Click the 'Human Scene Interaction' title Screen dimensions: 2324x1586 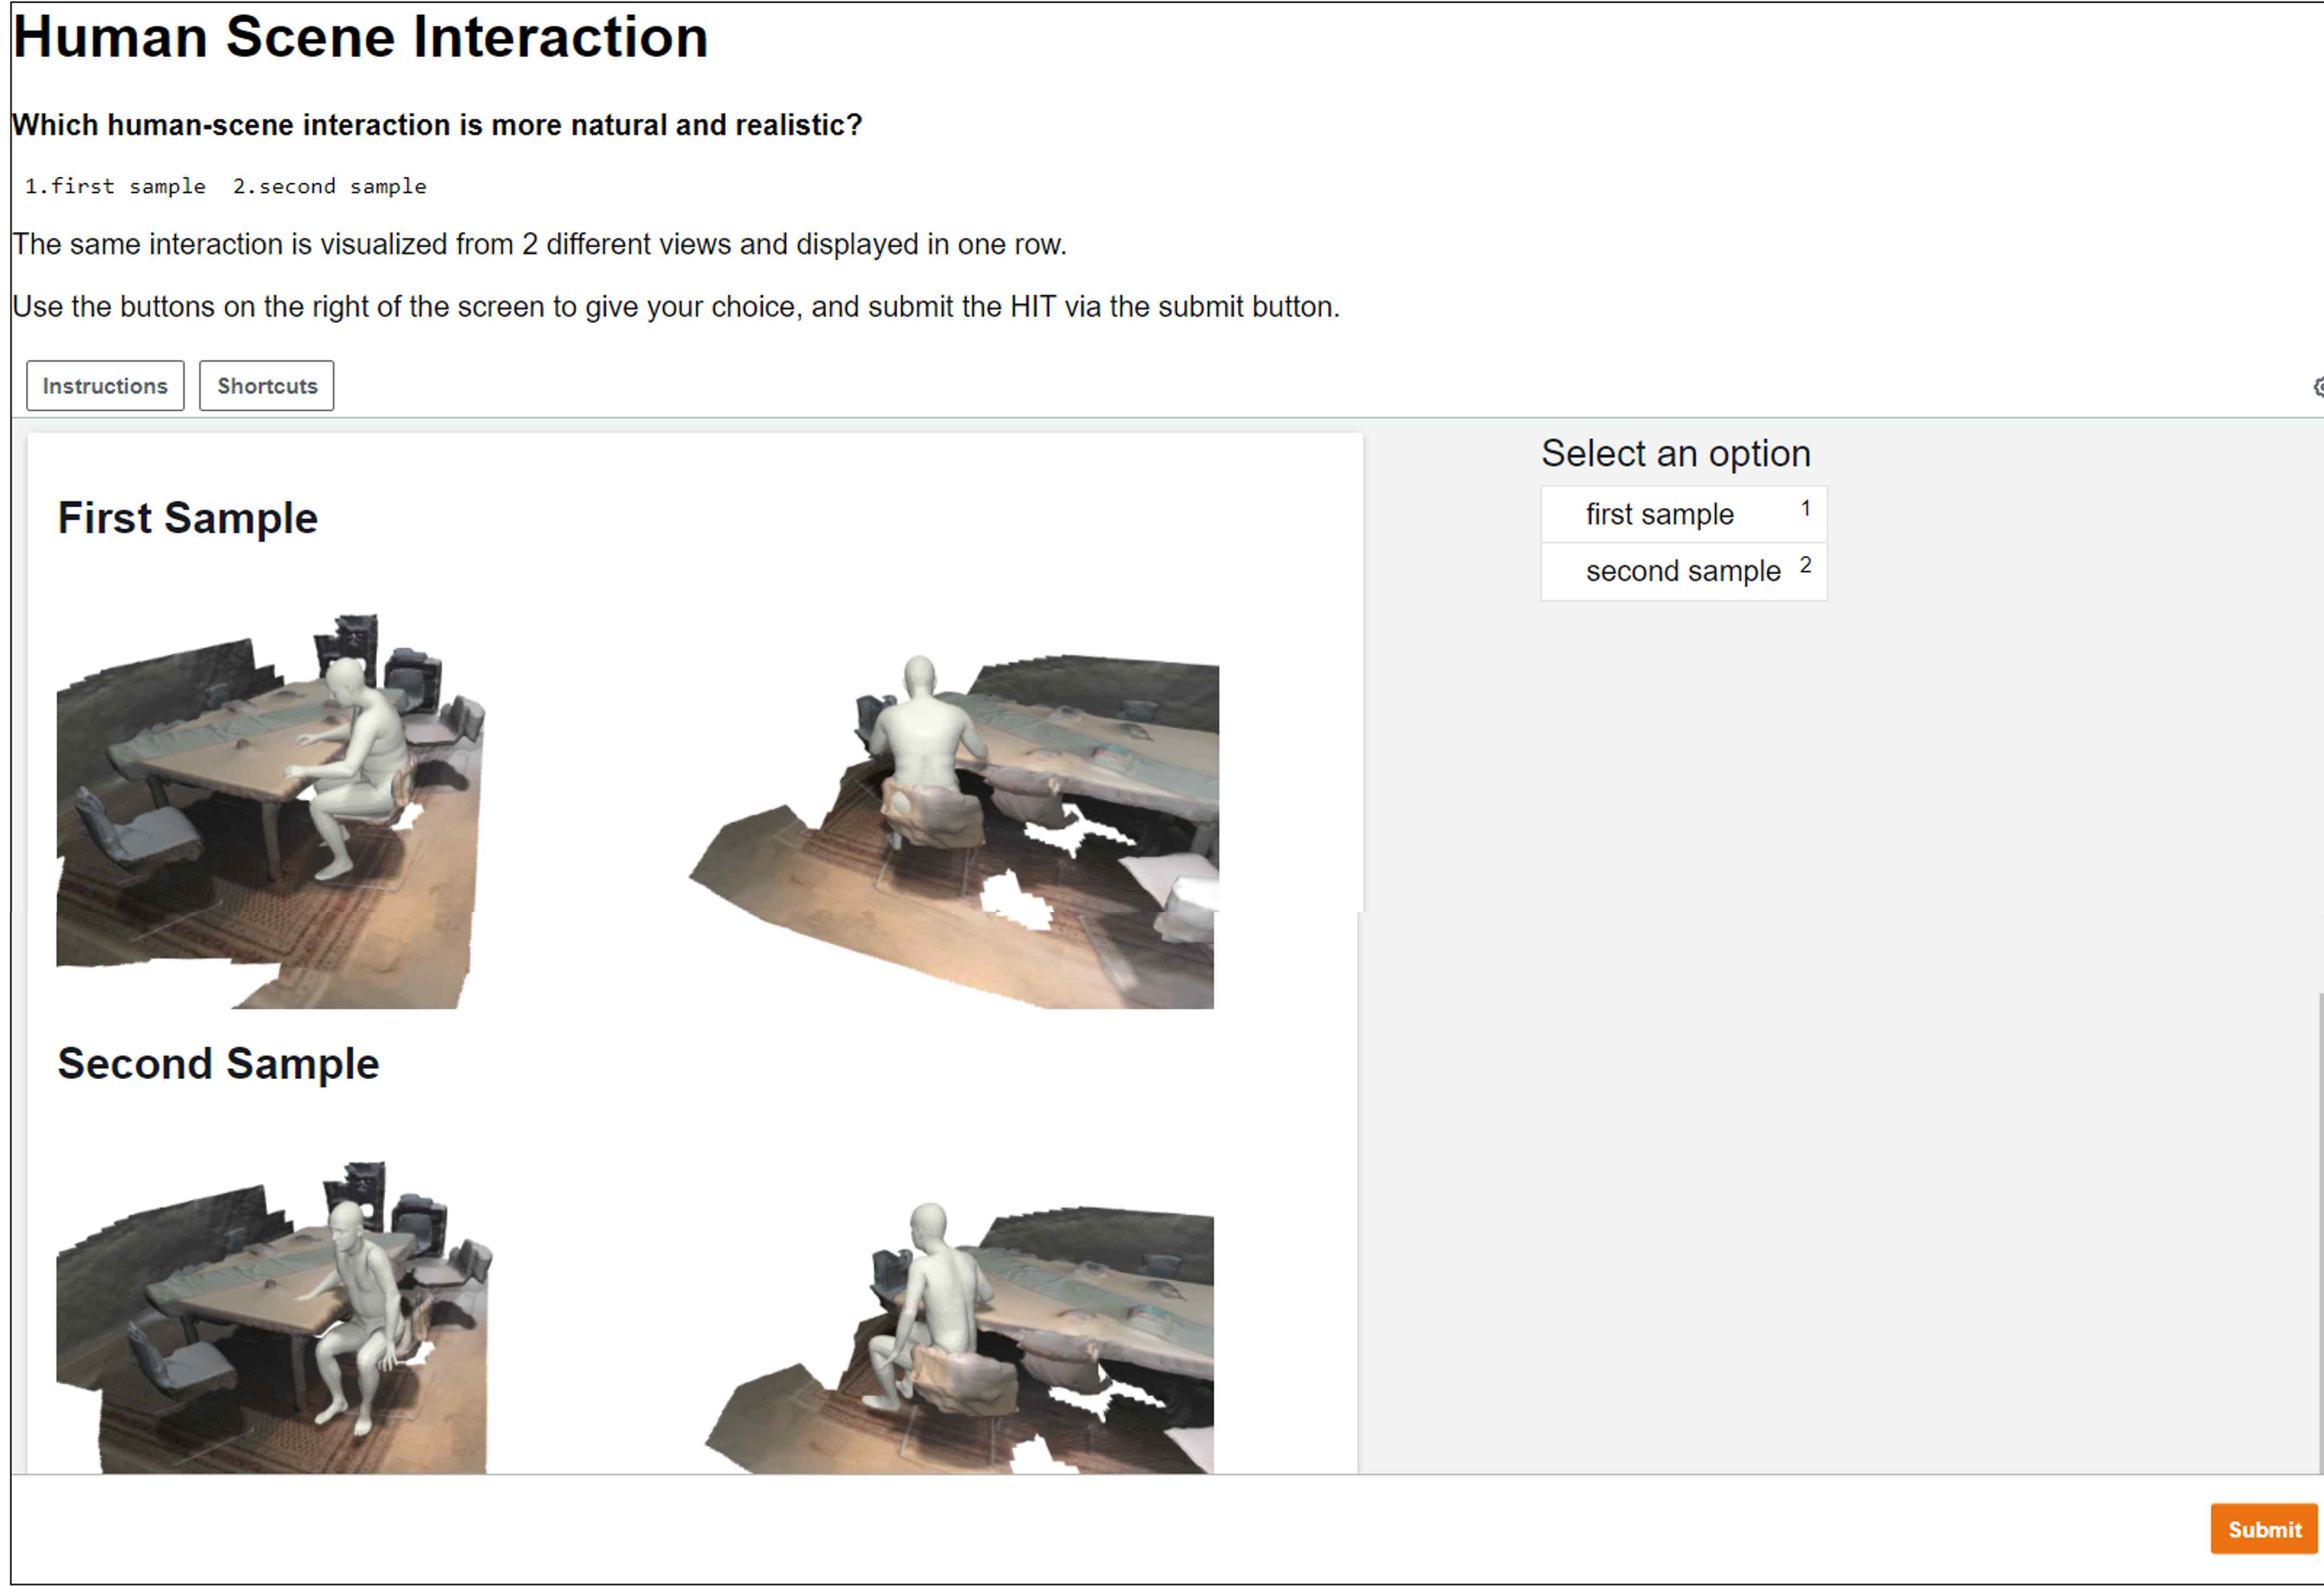click(x=360, y=37)
